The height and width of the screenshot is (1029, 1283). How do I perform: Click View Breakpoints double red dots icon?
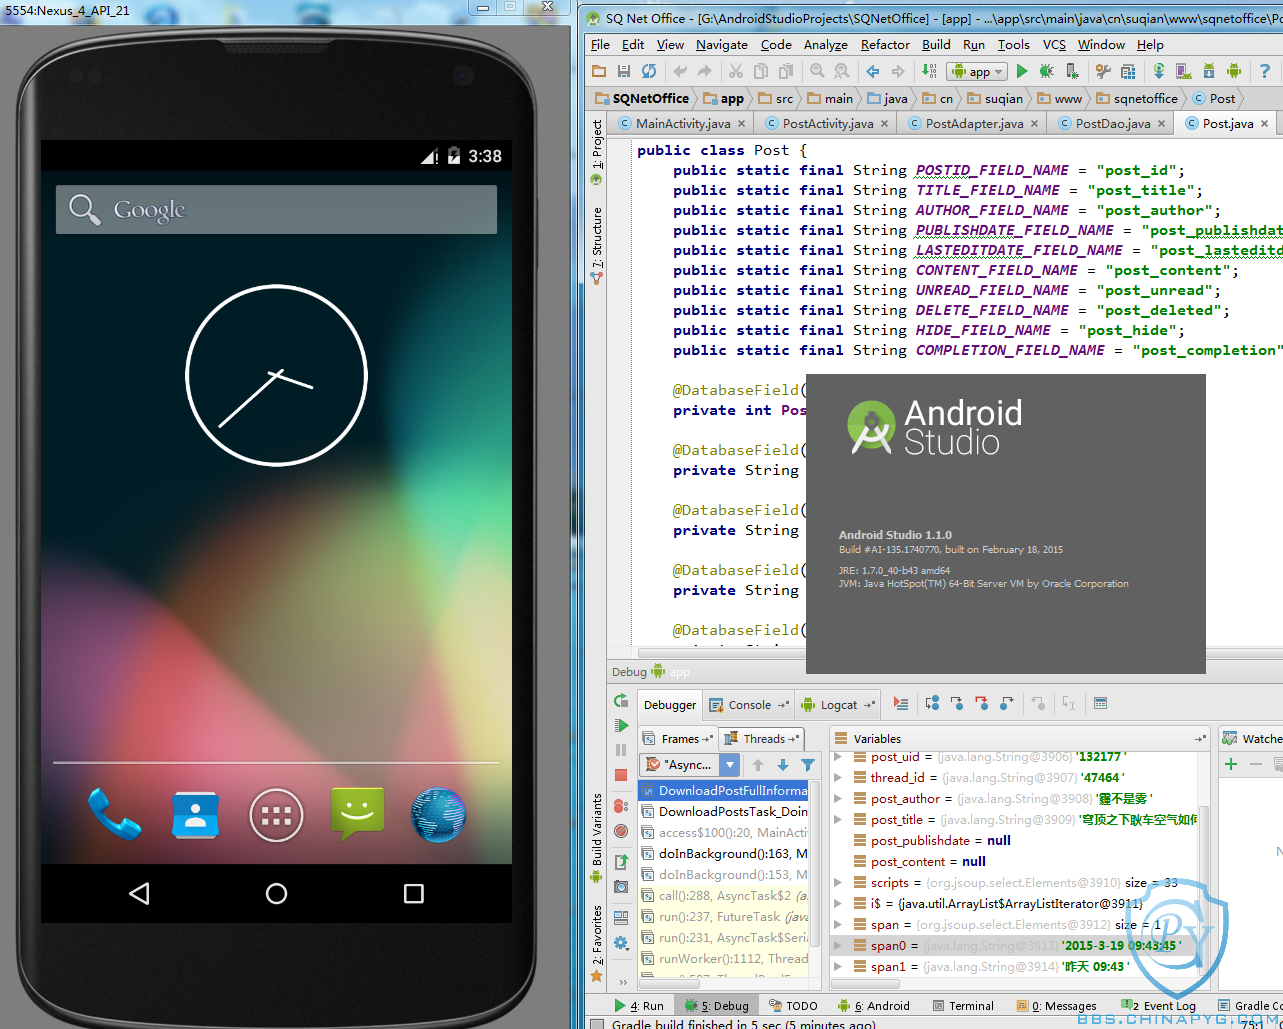[621, 806]
